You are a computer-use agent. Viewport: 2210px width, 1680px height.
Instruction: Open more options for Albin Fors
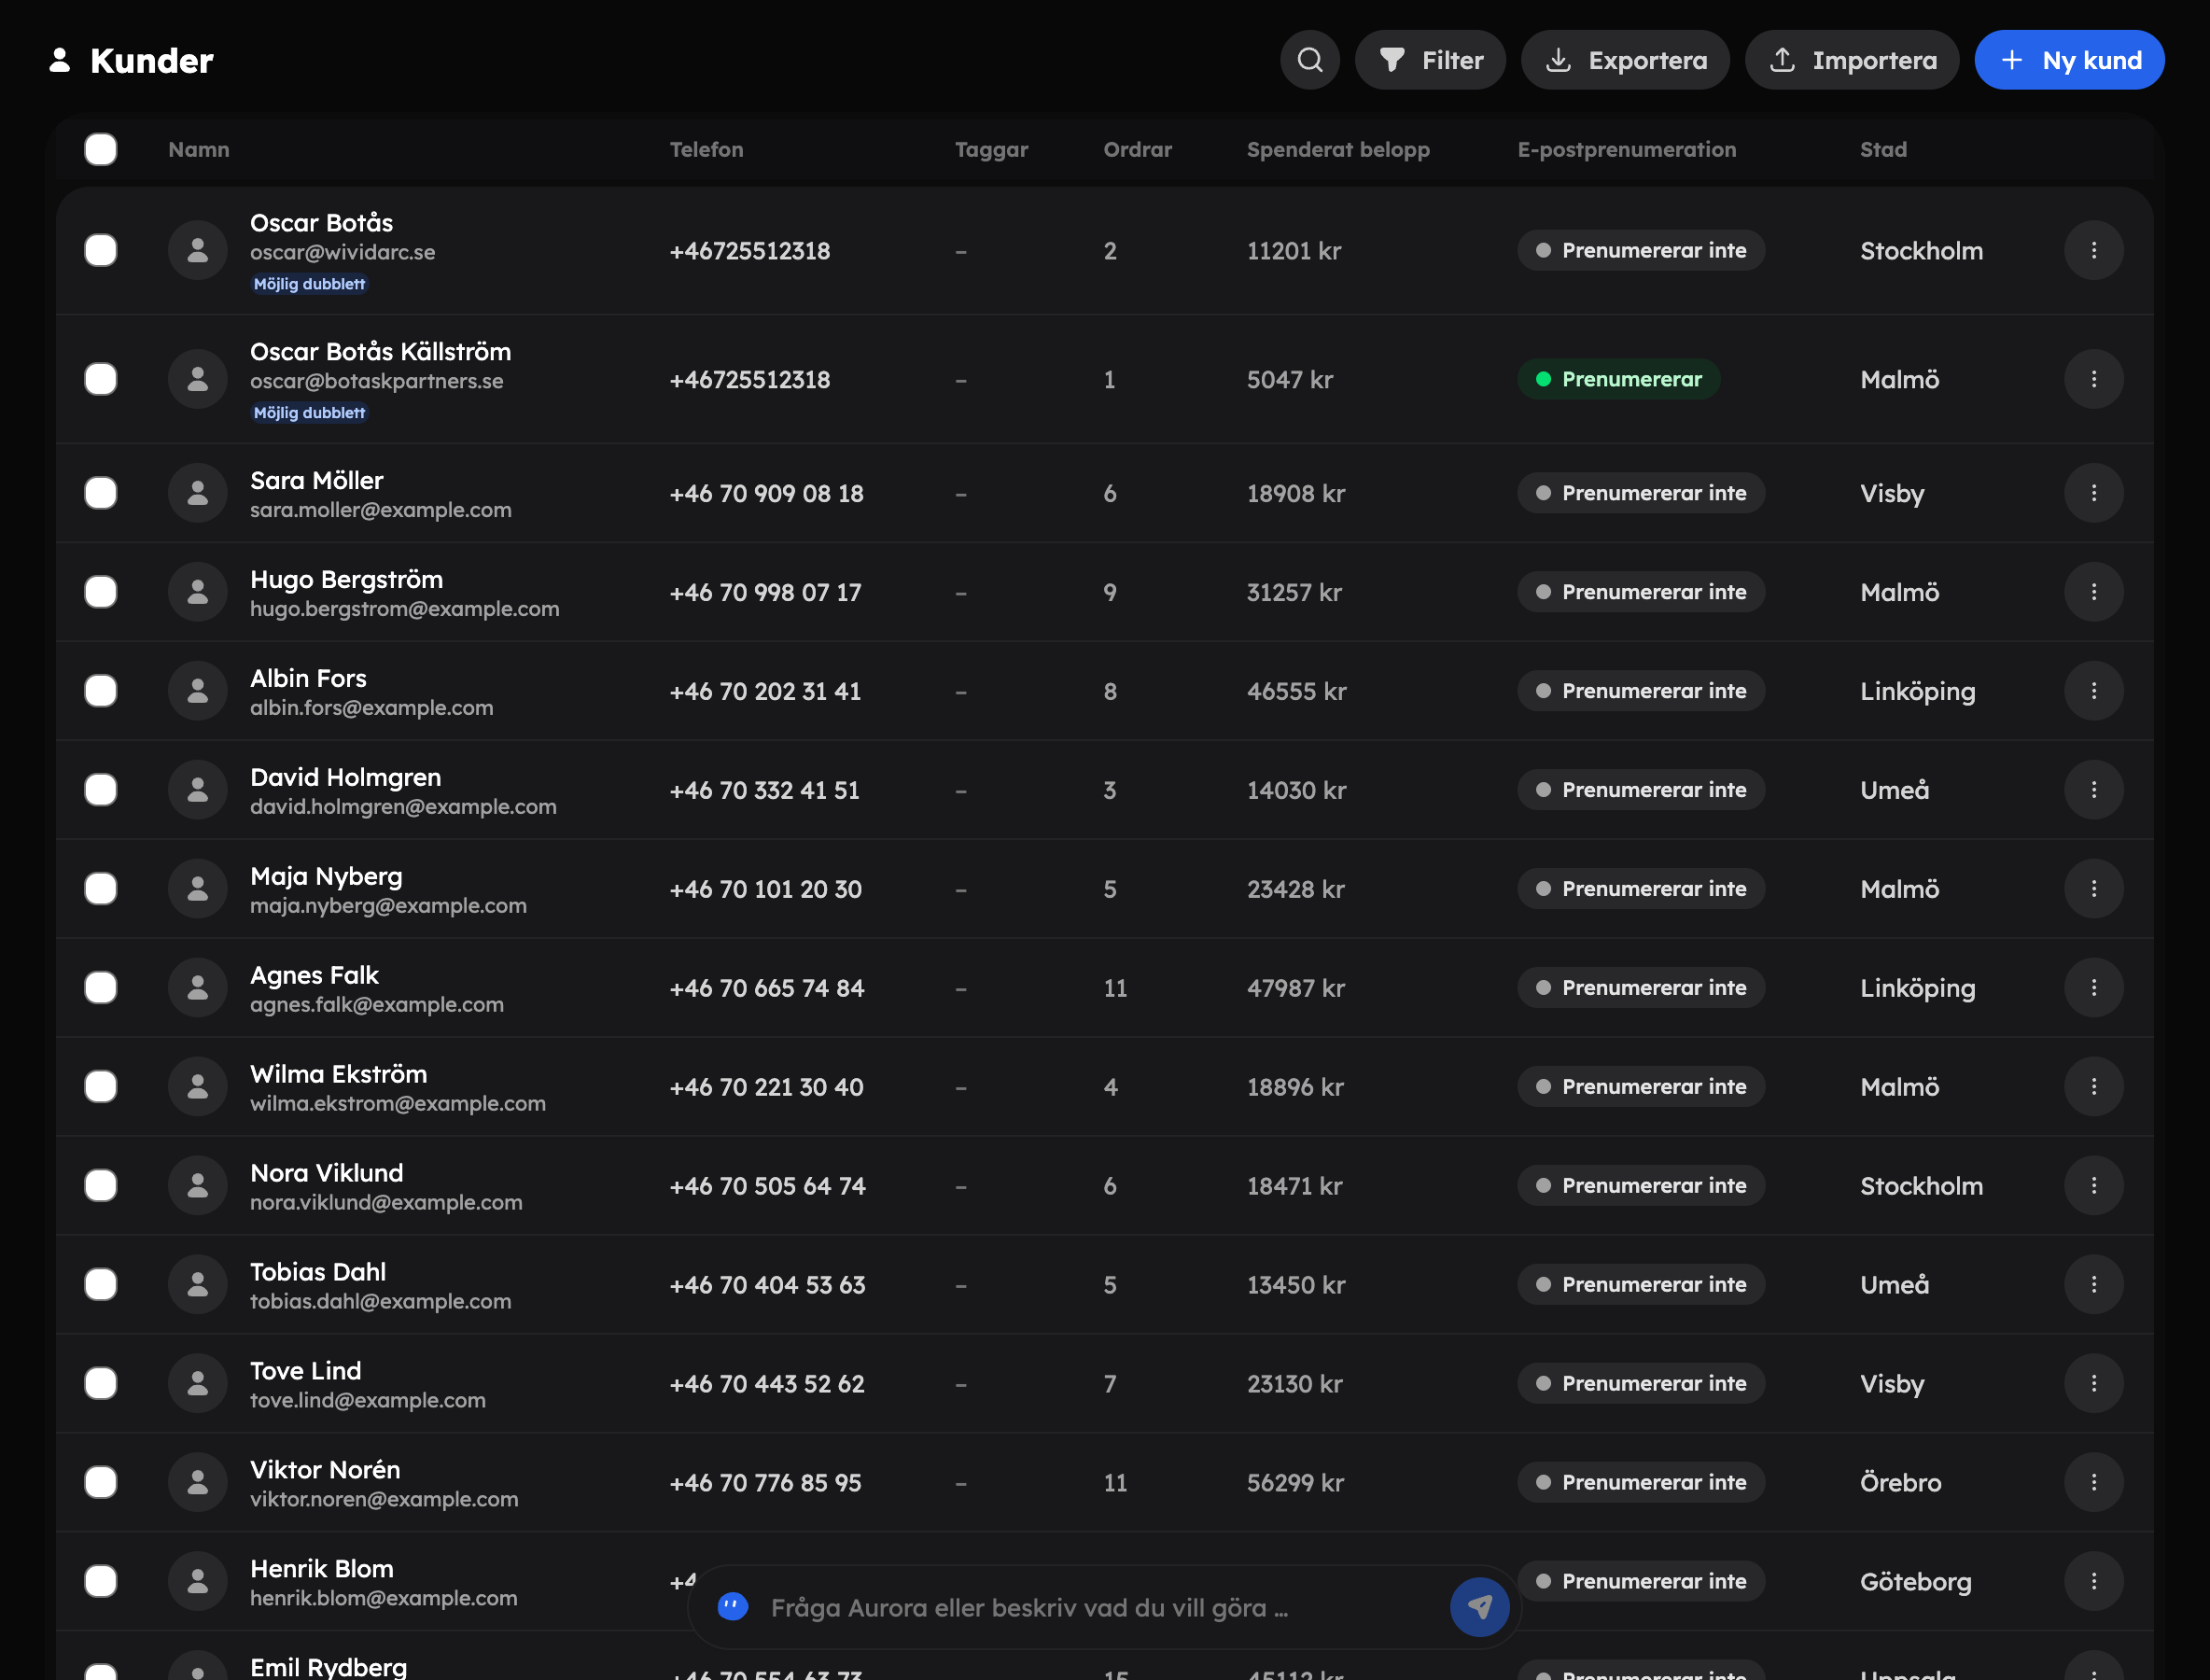tap(2094, 691)
